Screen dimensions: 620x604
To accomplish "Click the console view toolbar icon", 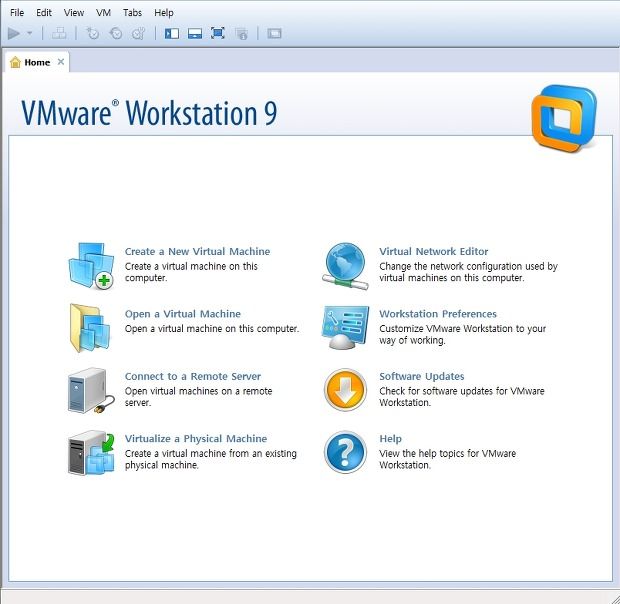I will 274,34.
